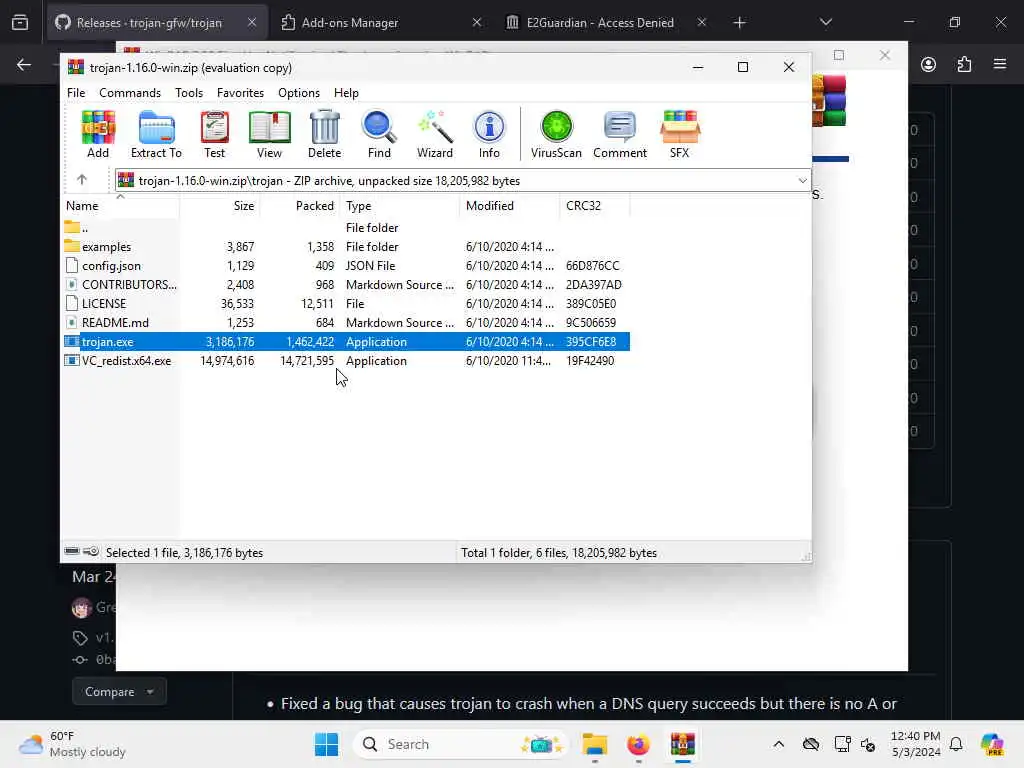Expand the archive path dropdown arrow

click(802, 180)
